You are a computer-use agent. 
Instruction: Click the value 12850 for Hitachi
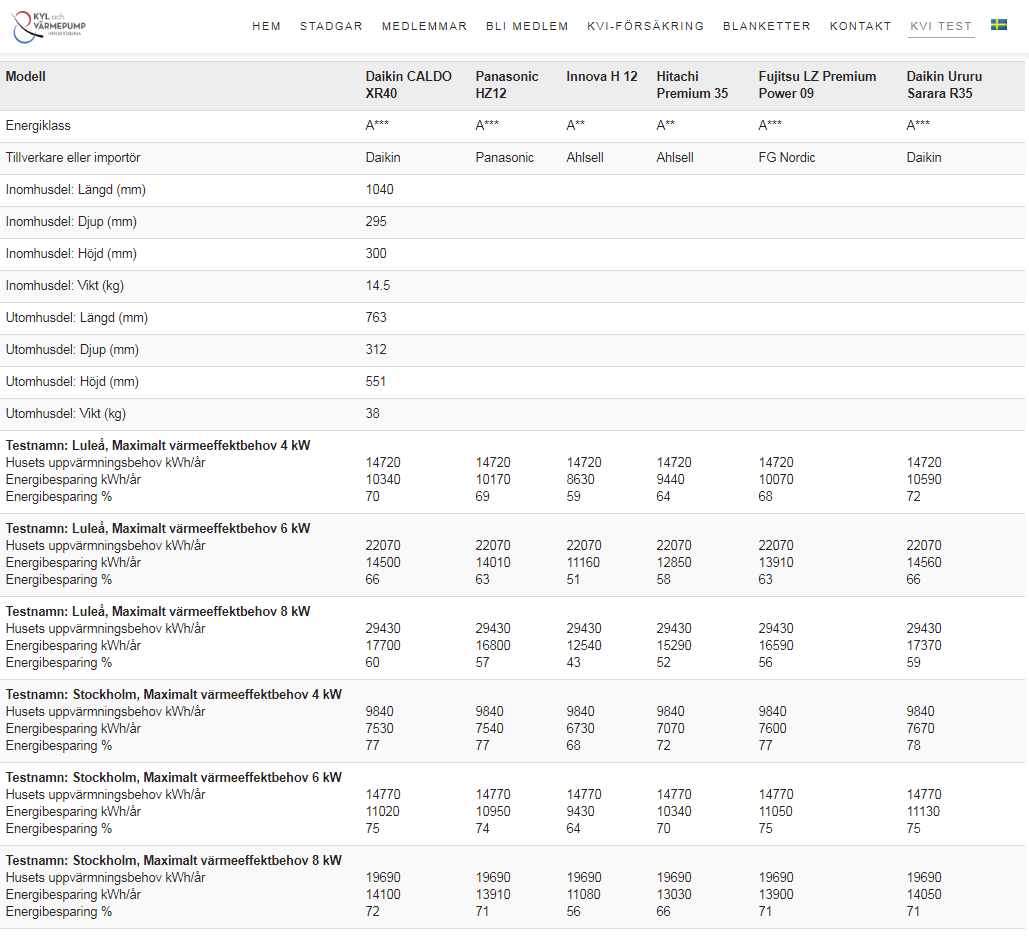674,563
